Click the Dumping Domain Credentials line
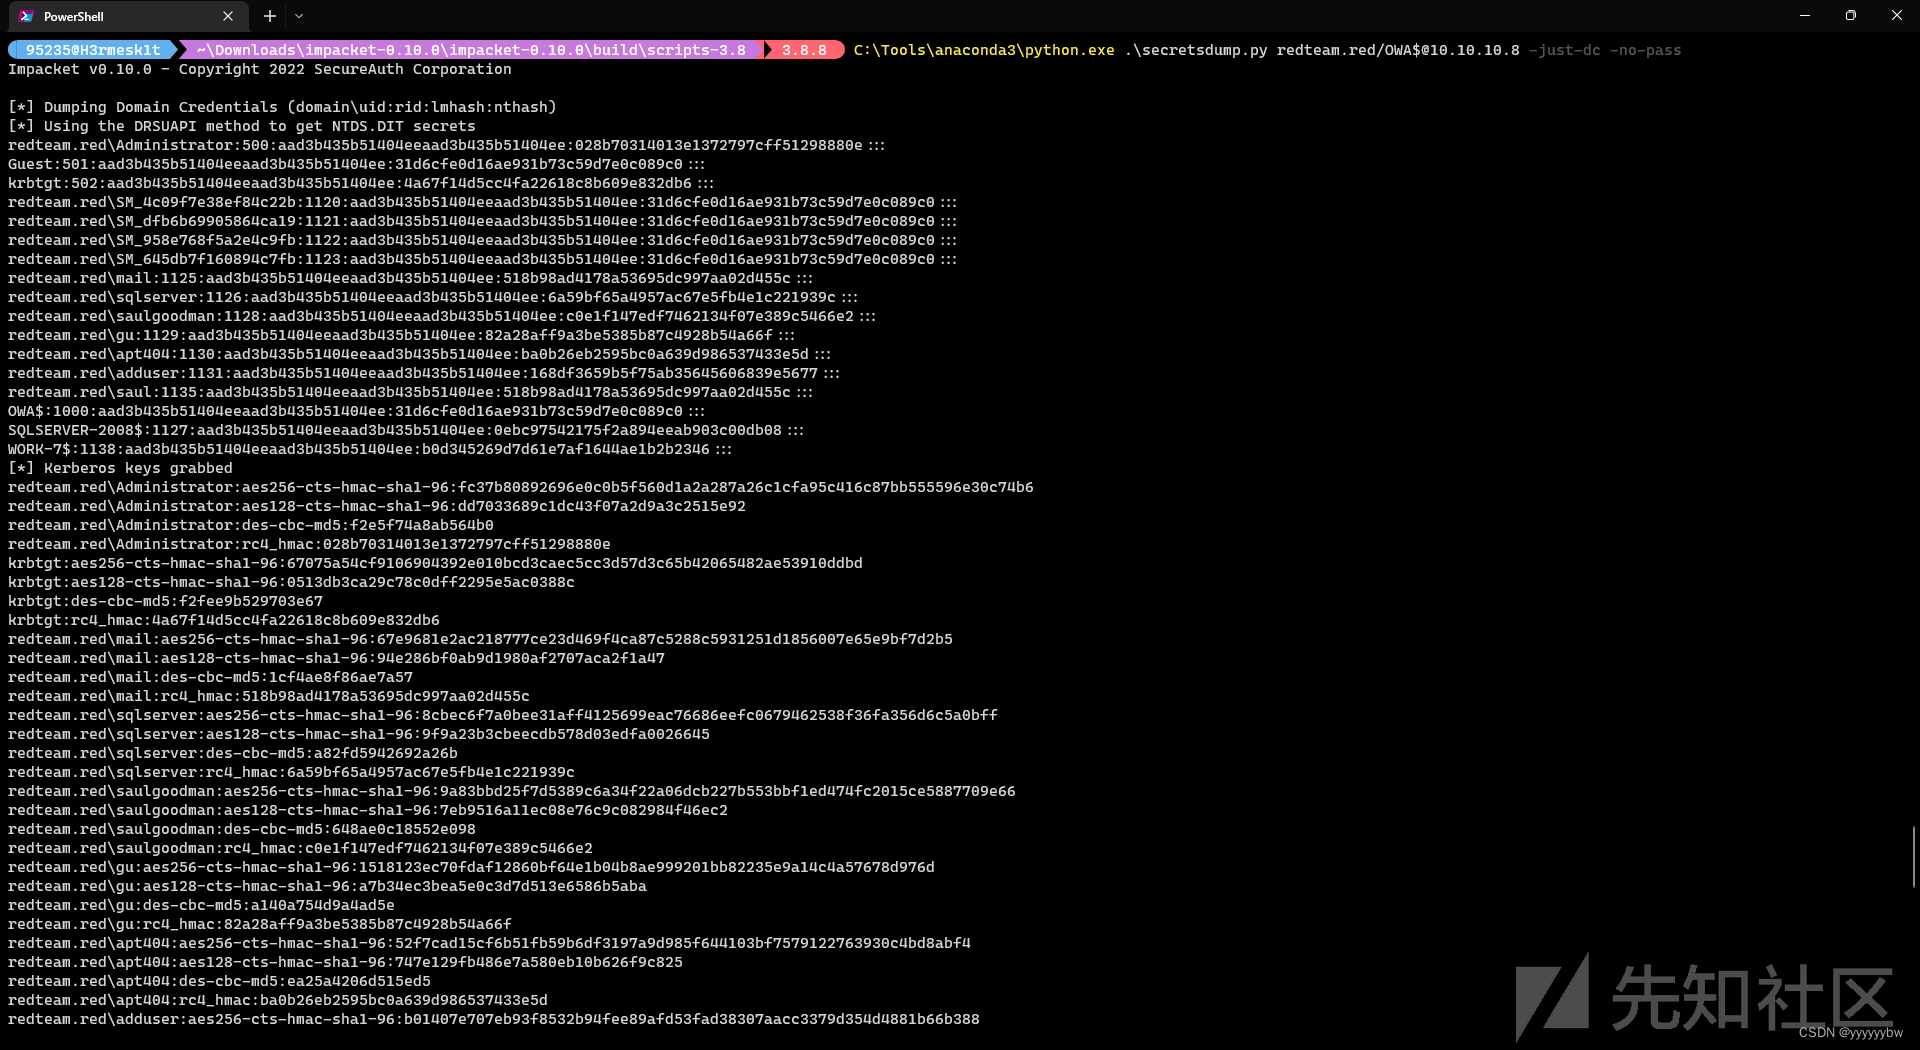 coord(282,107)
